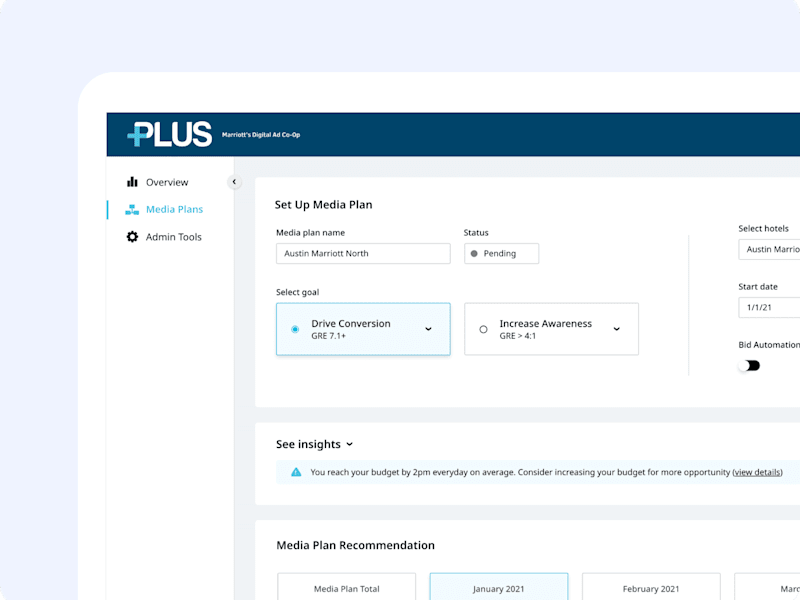The width and height of the screenshot is (800, 600).
Task: Click the Media plan name field
Action: (x=363, y=254)
